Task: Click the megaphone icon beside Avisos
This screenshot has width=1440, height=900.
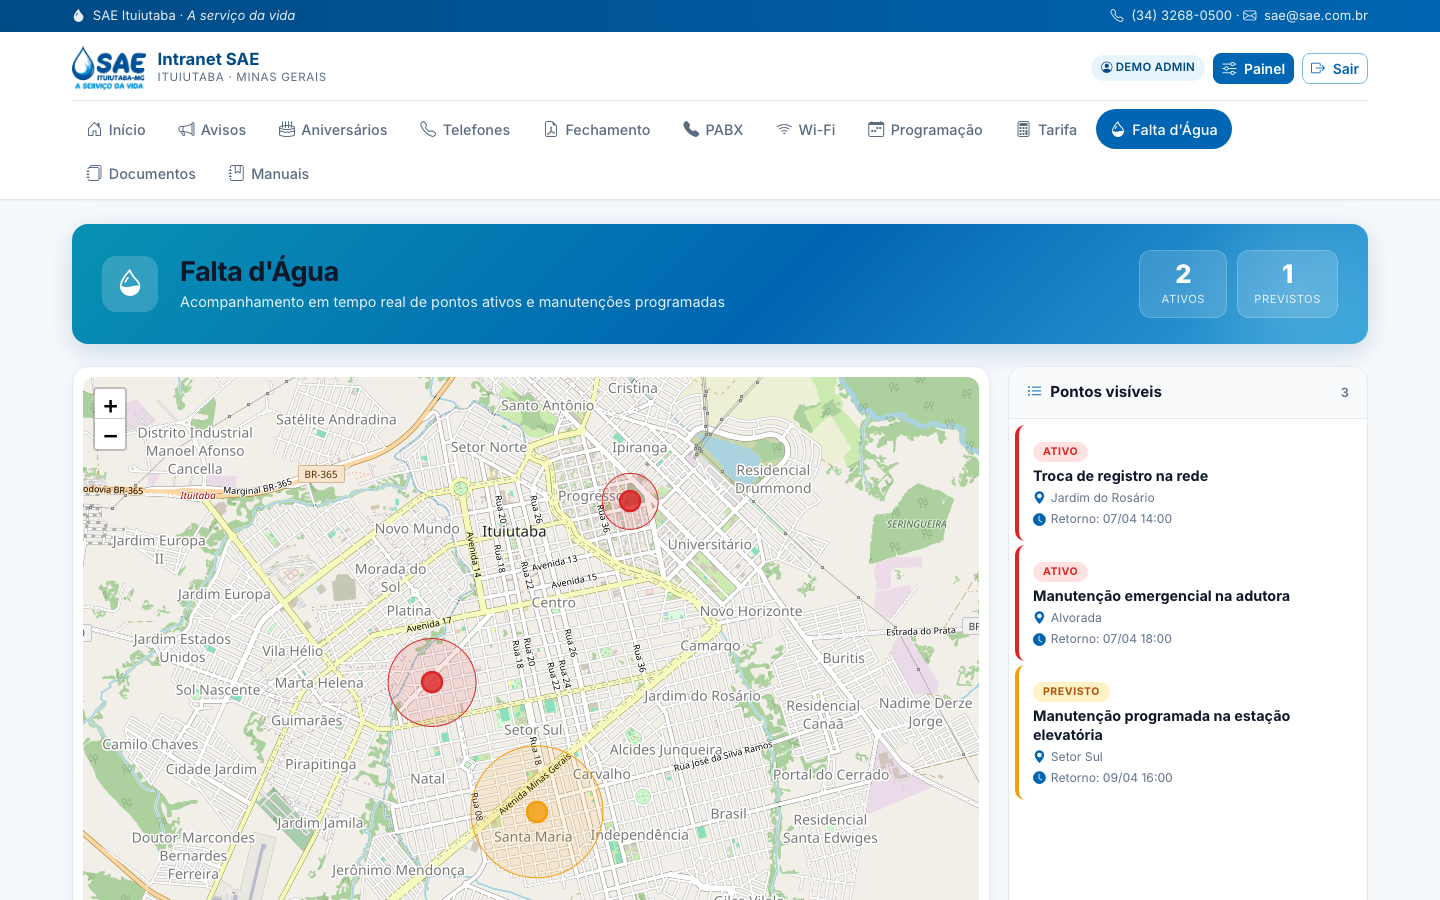Action: click(x=186, y=129)
